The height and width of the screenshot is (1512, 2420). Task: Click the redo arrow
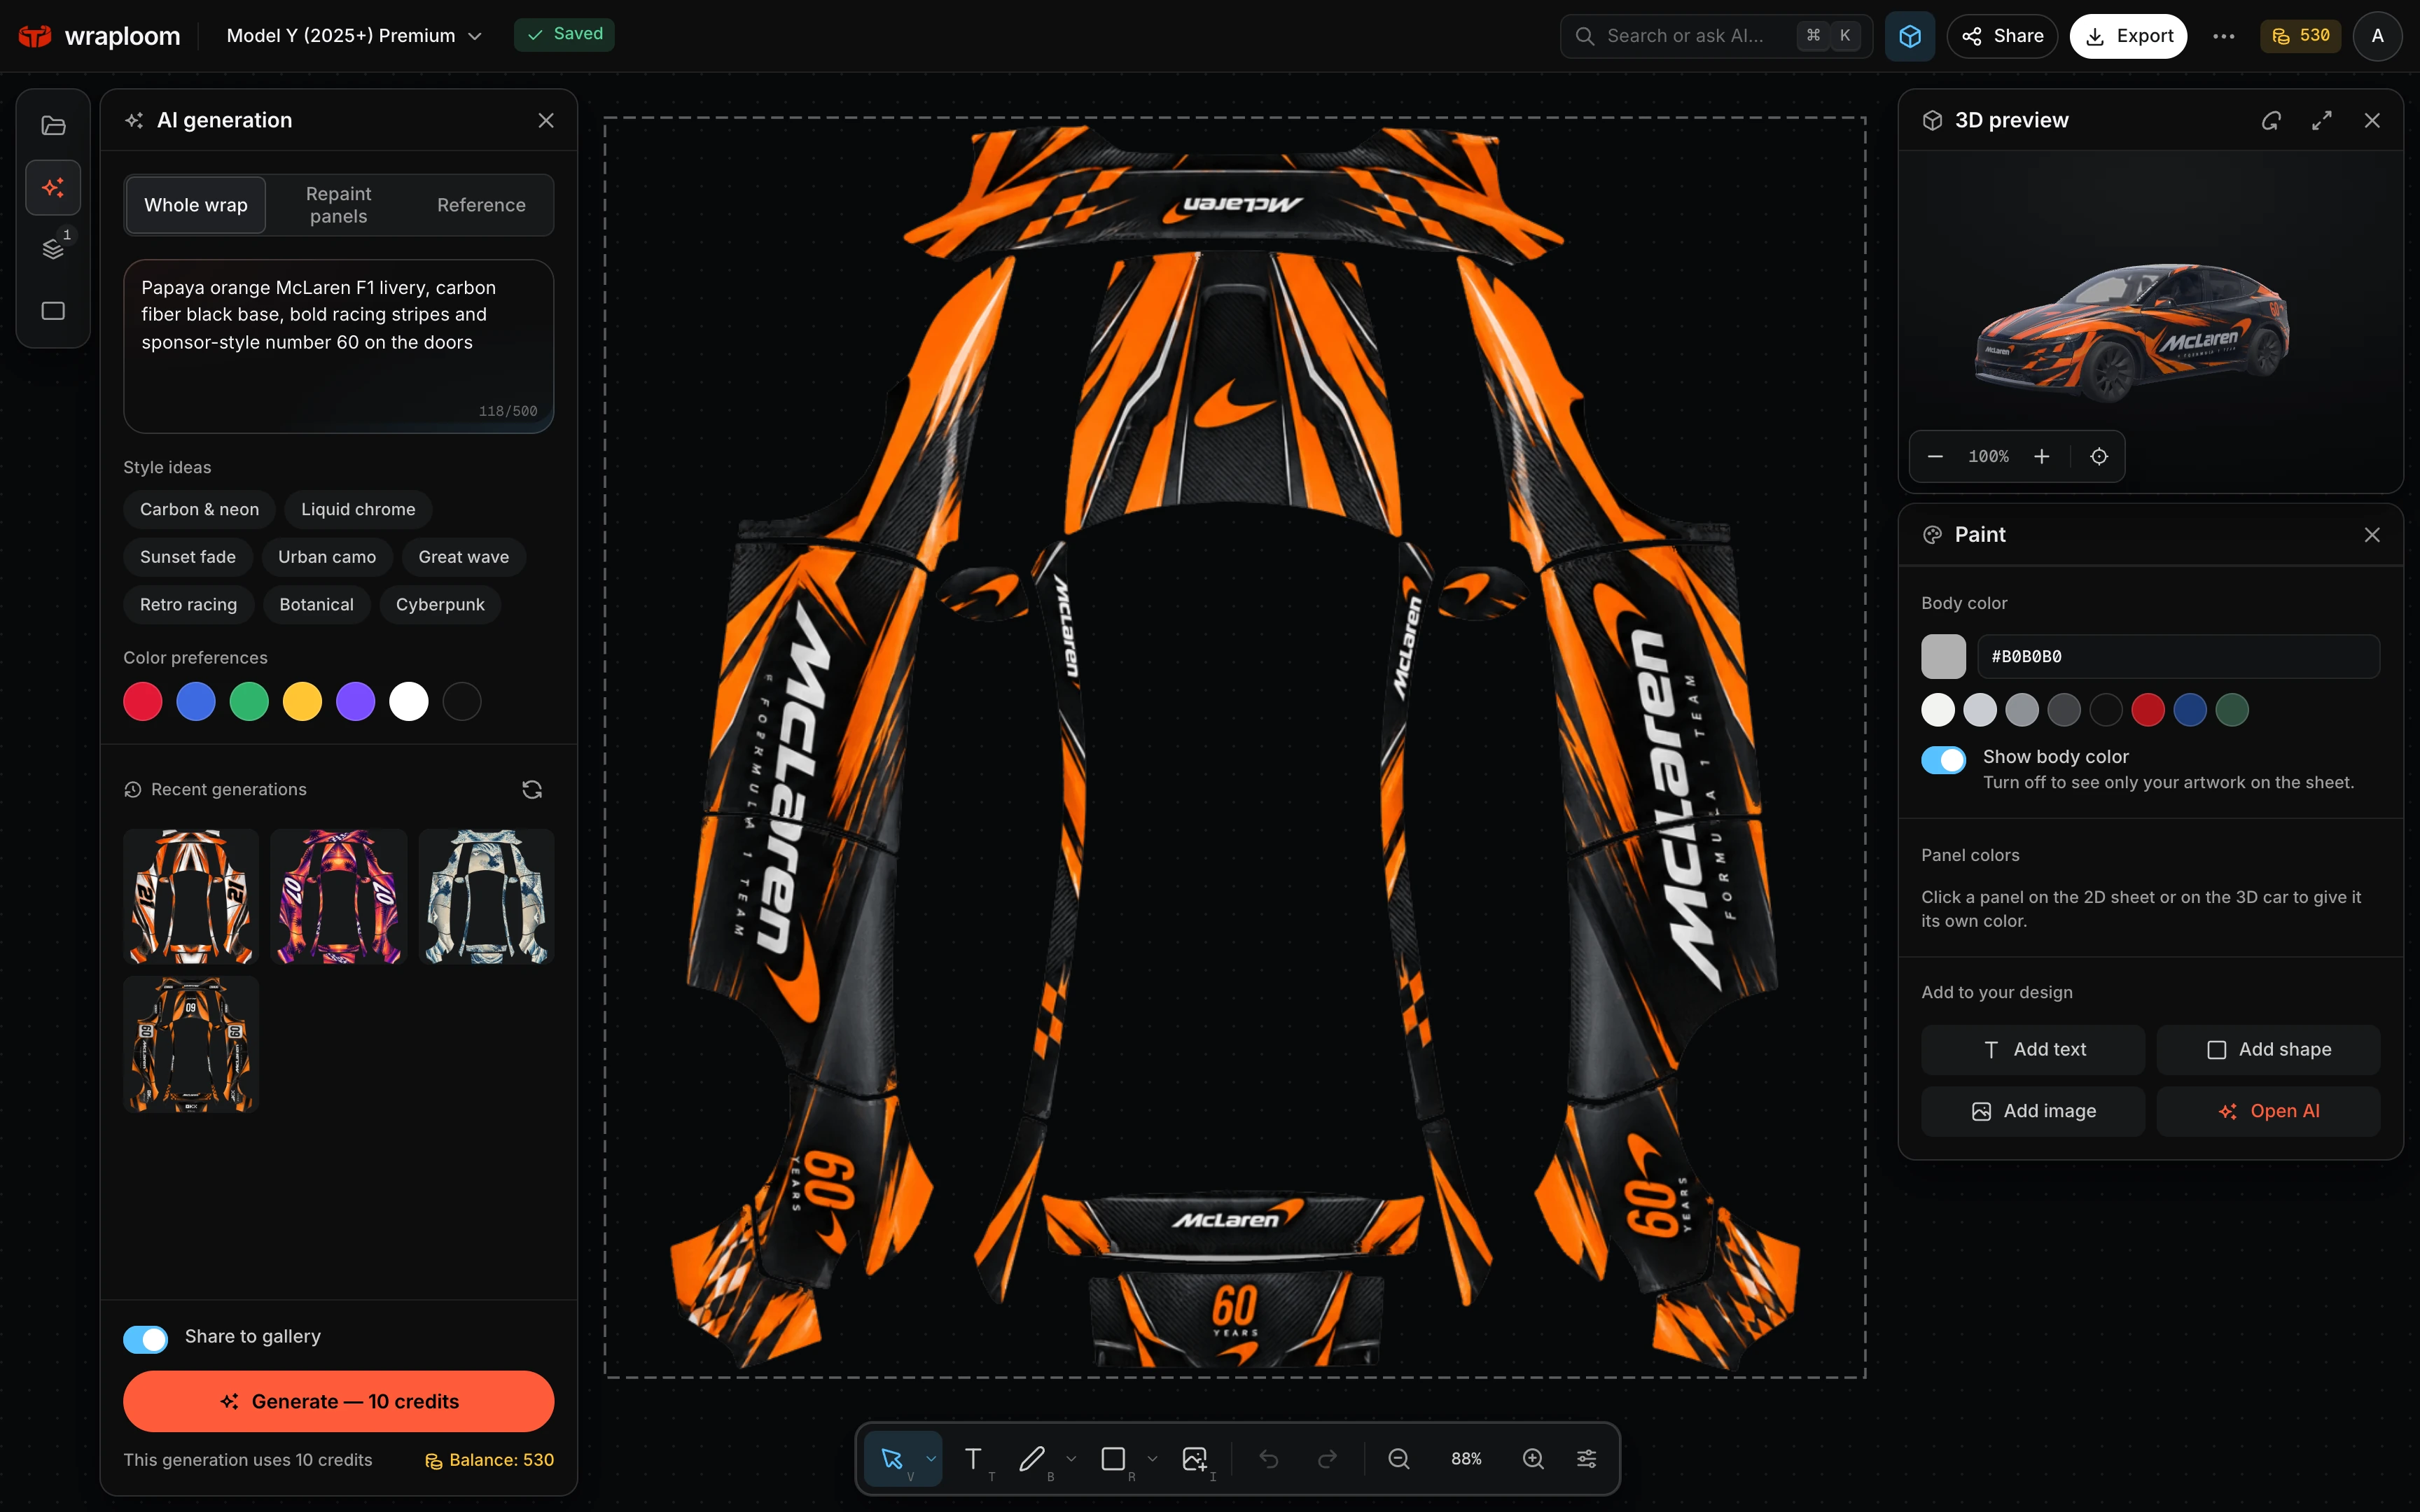click(1328, 1459)
